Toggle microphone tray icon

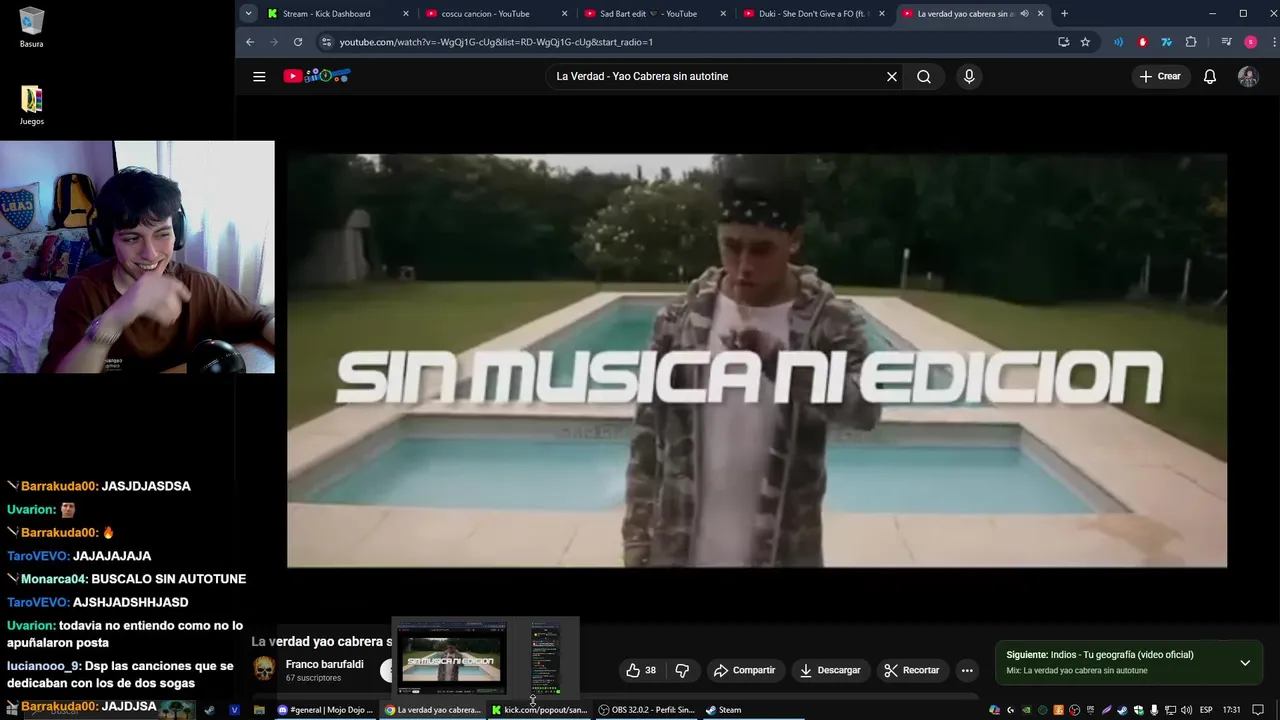tap(1154, 710)
